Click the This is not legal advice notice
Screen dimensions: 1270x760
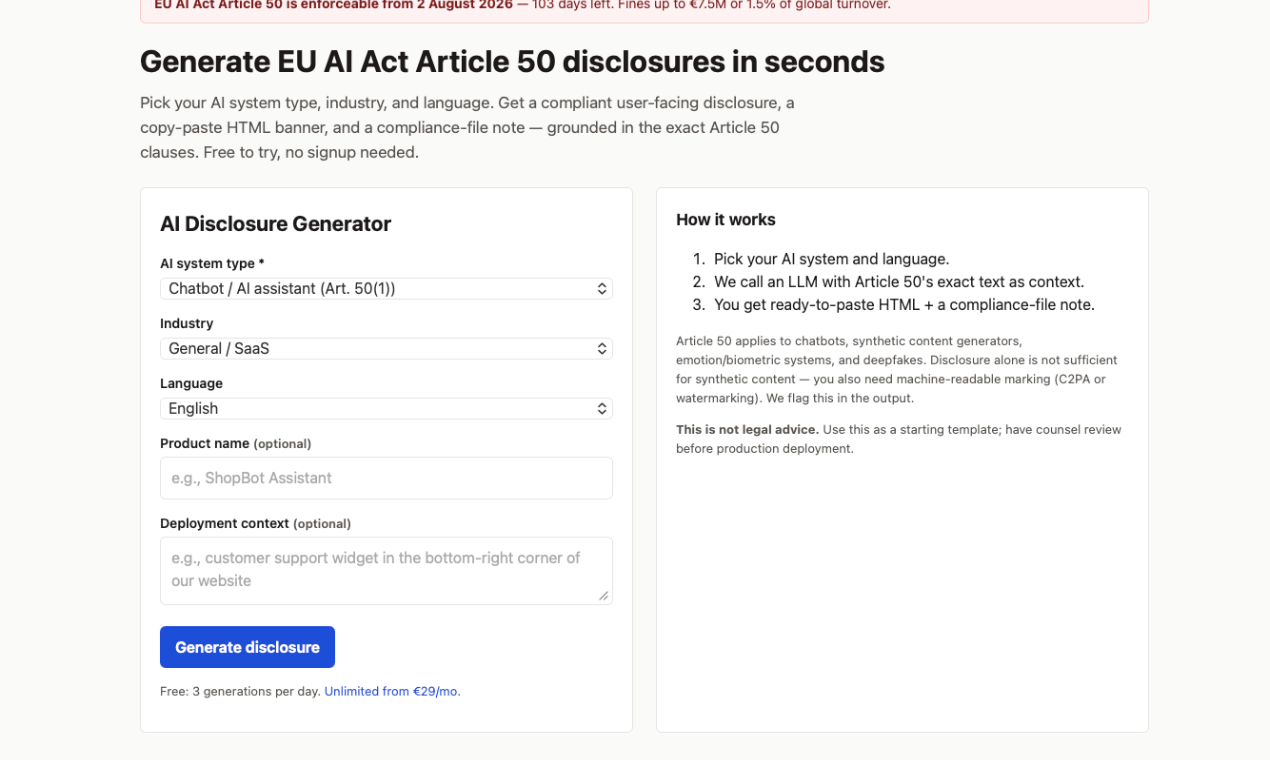tap(898, 438)
